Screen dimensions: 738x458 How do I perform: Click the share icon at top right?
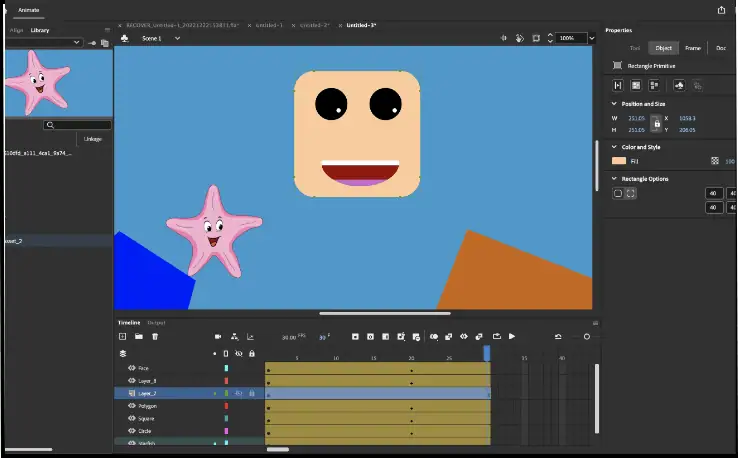point(722,10)
